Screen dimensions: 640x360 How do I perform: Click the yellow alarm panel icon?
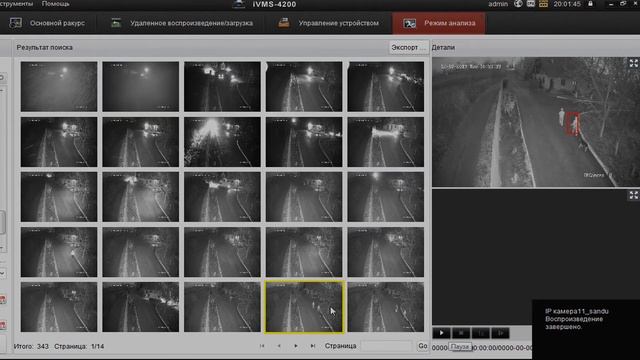pos(543,4)
